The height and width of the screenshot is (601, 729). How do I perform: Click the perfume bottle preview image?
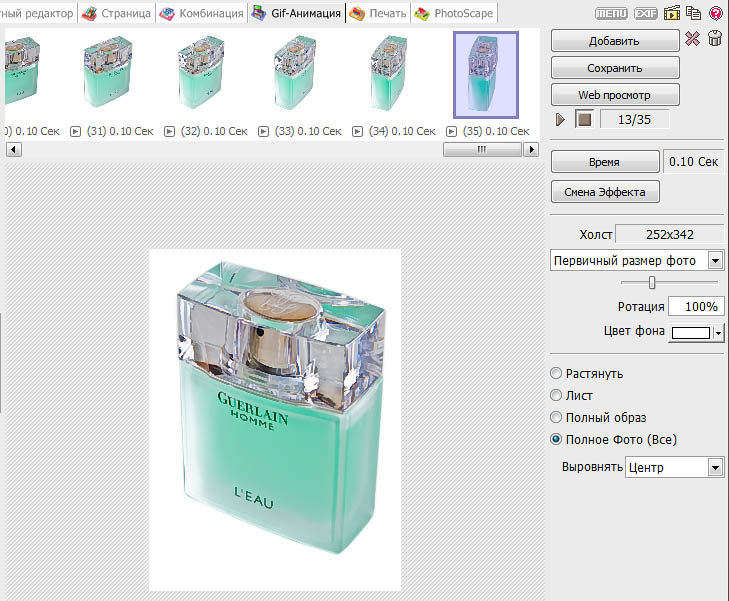pos(275,420)
